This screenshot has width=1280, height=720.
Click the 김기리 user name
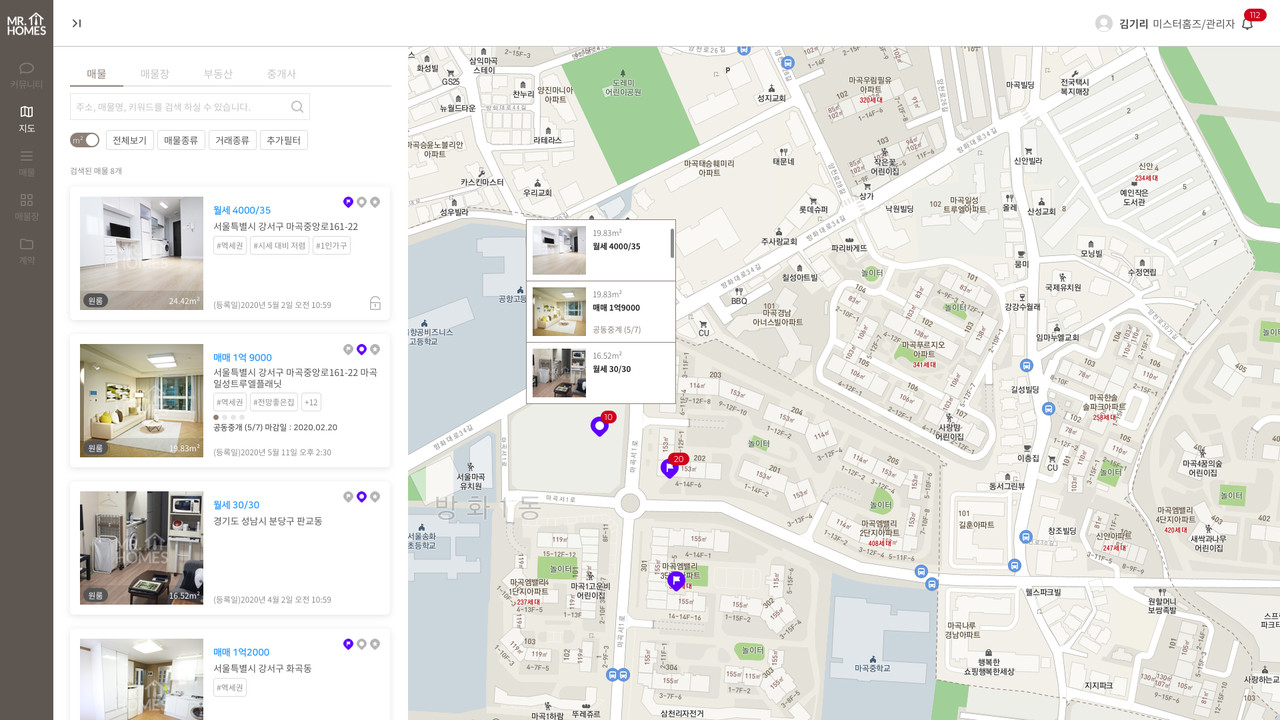coord(1133,24)
